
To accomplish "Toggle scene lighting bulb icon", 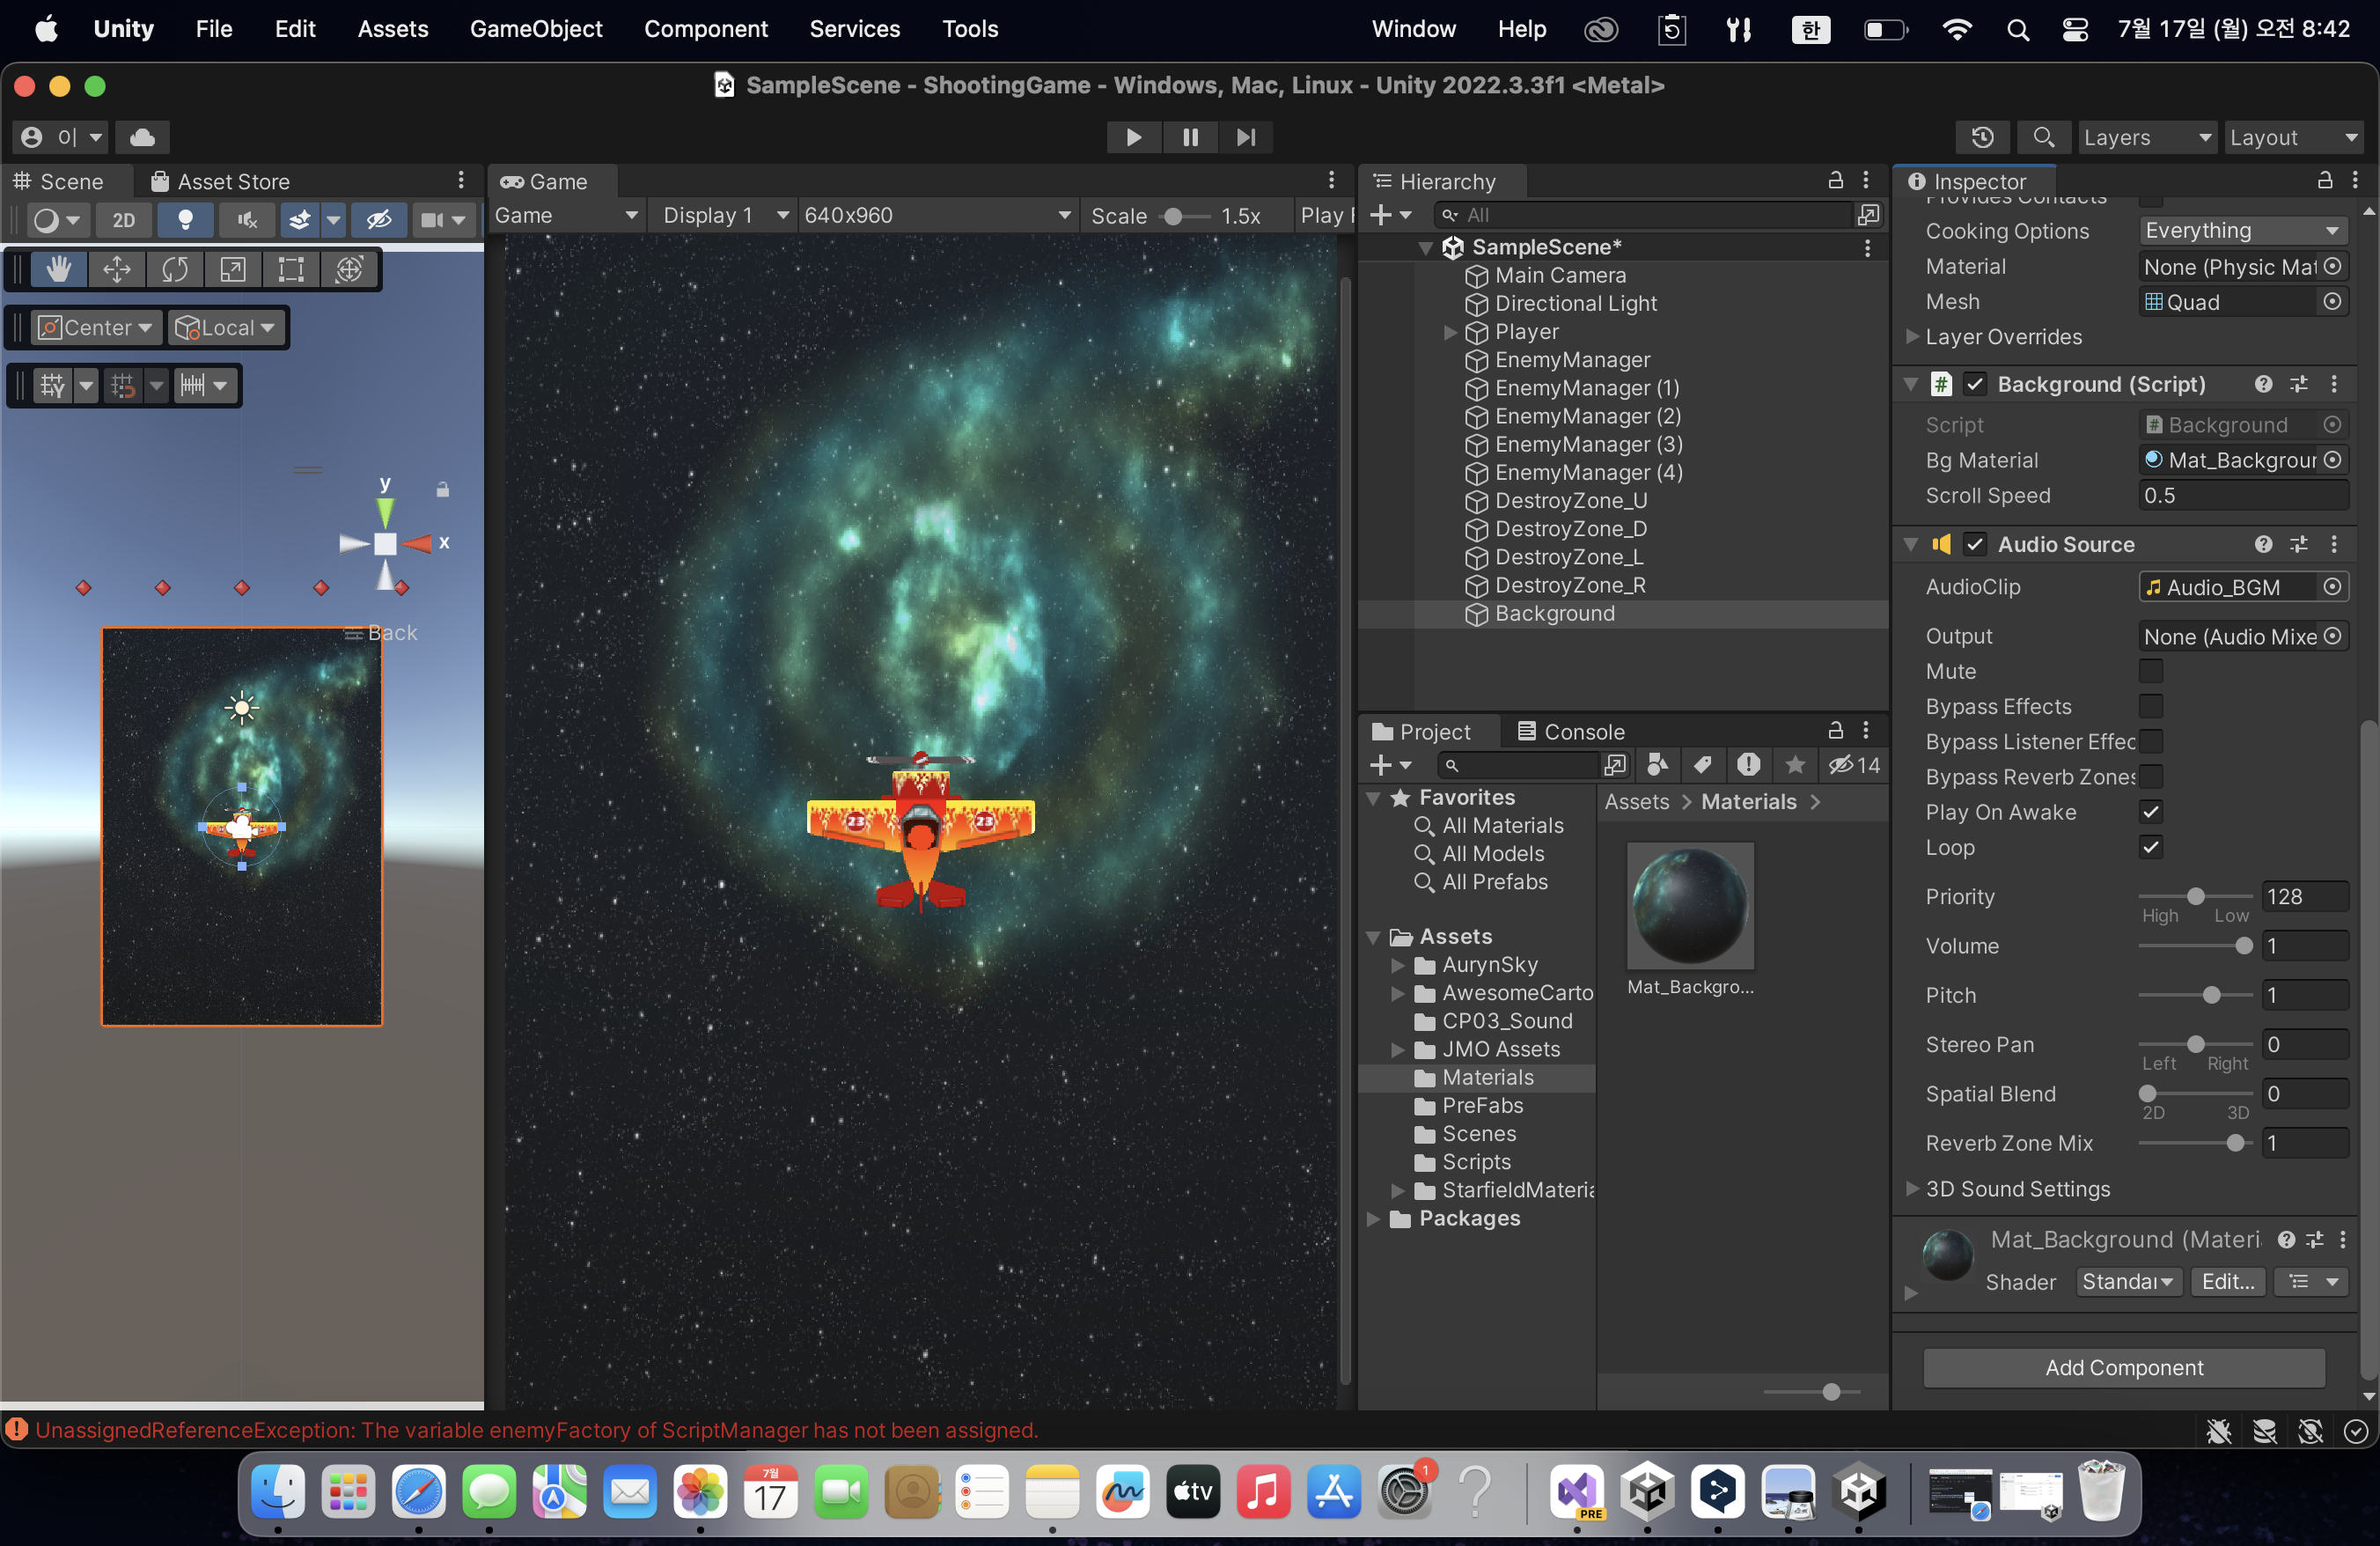I will (x=185, y=220).
